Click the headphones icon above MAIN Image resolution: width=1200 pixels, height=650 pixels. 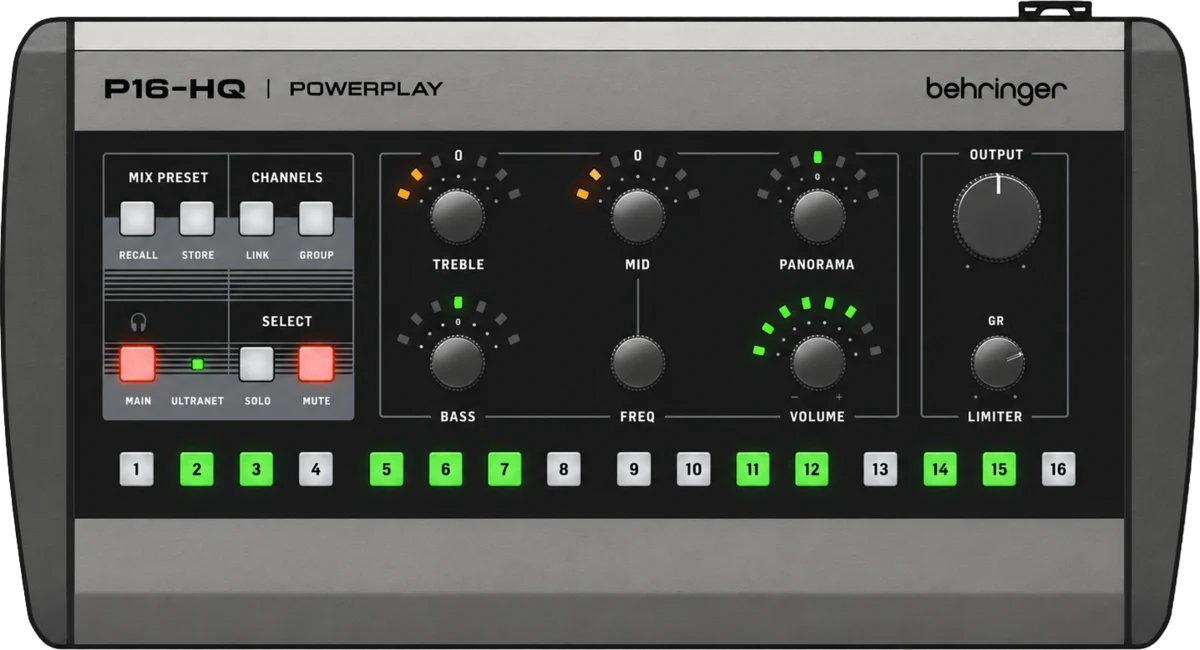[x=138, y=322]
